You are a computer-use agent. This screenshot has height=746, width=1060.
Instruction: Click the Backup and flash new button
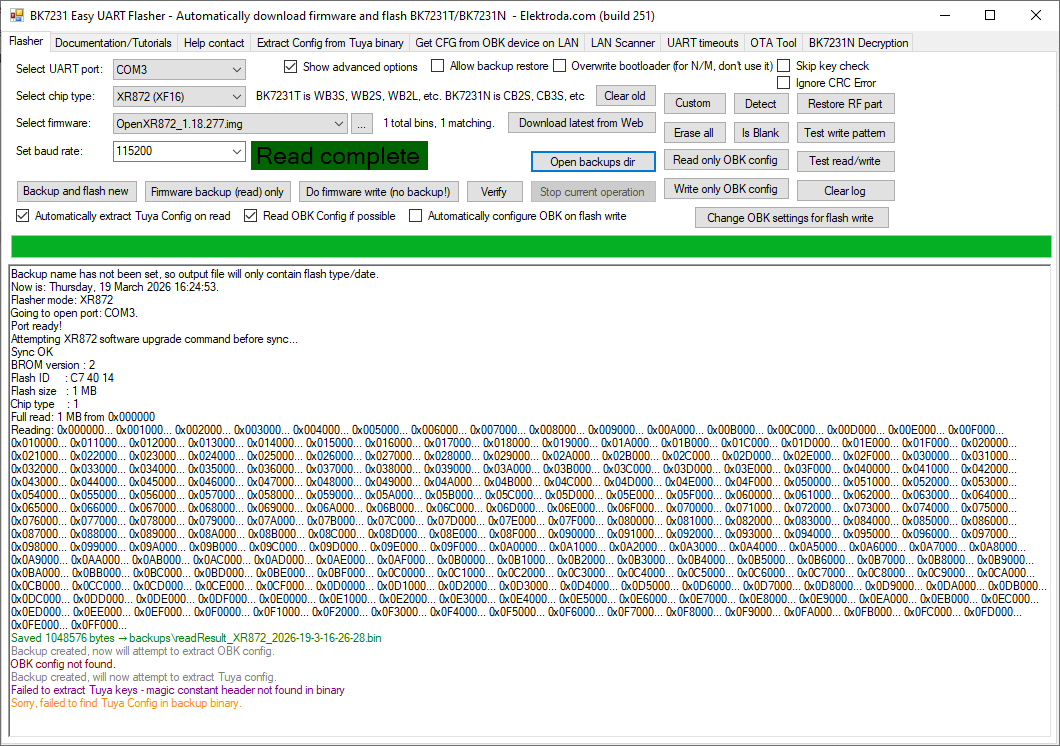[76, 191]
